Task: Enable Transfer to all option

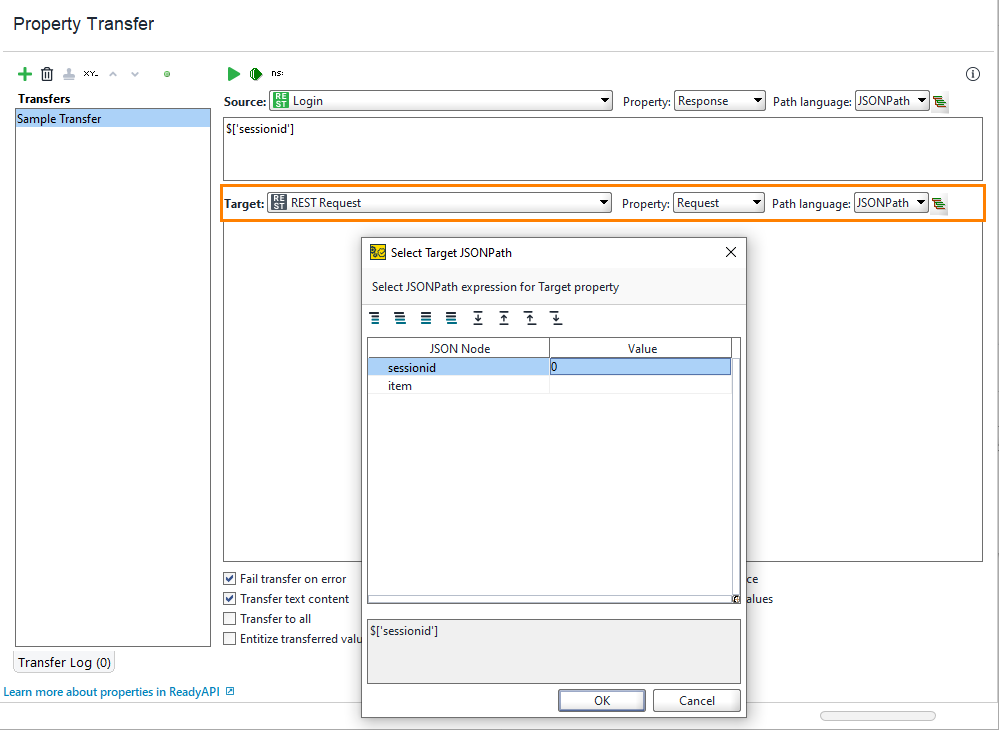Action: (x=228, y=618)
